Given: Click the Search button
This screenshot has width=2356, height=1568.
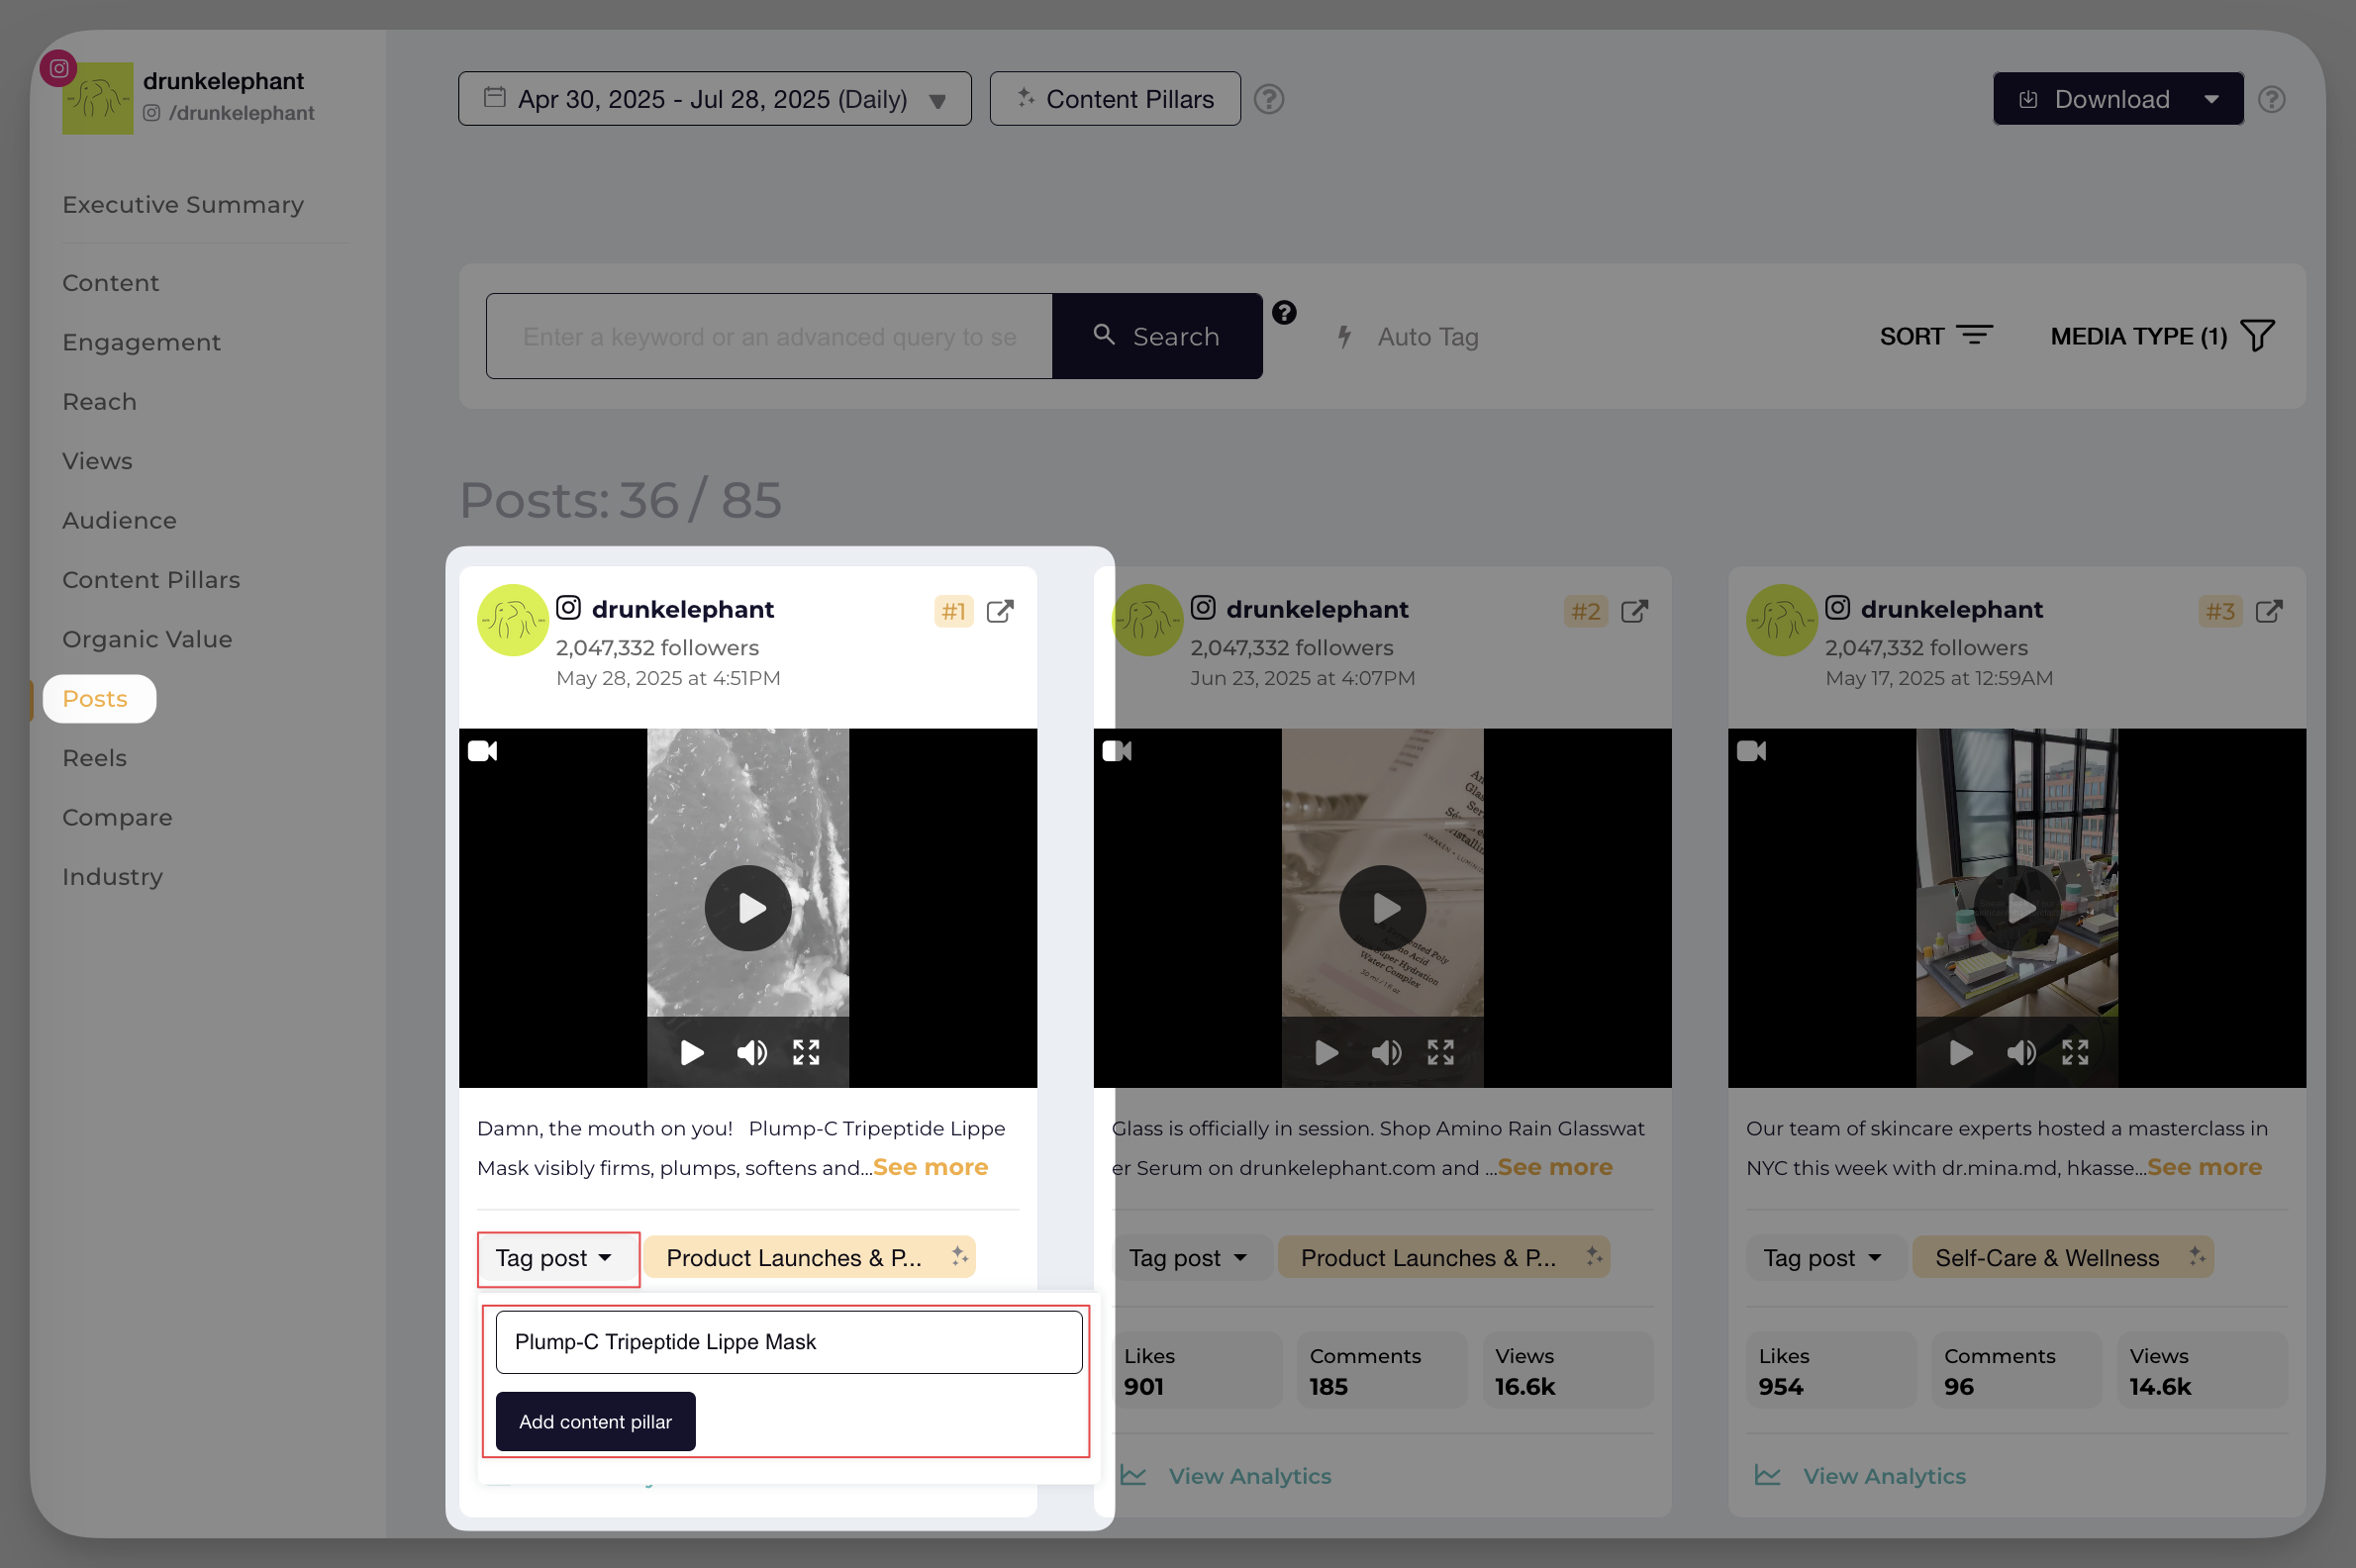Looking at the screenshot, I should point(1157,336).
